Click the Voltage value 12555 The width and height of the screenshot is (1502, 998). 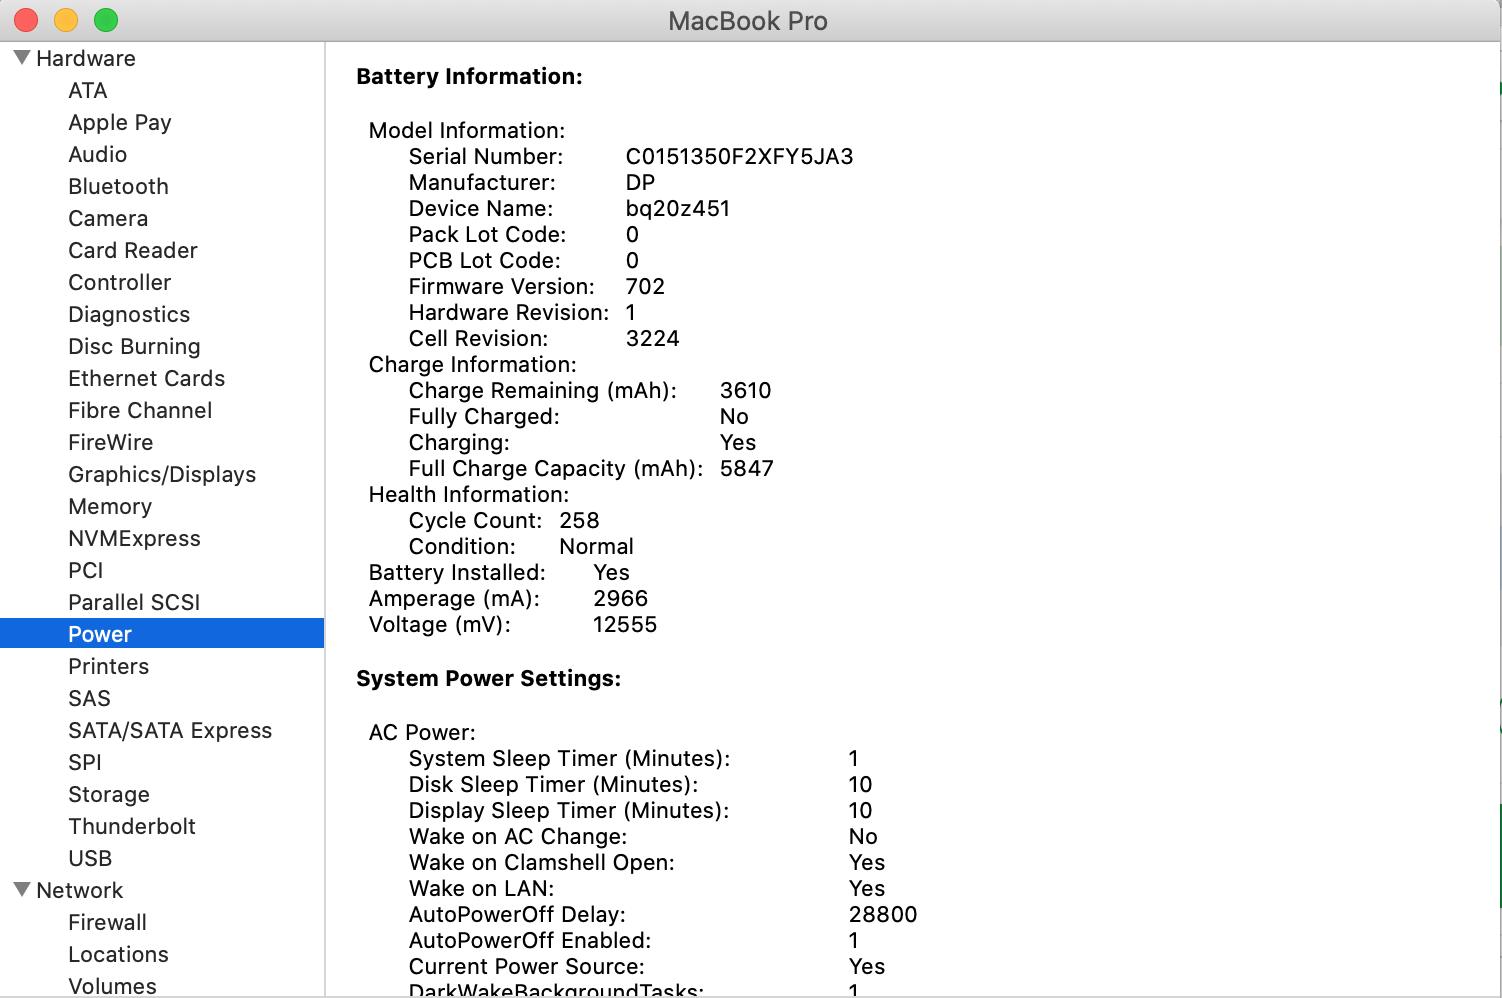click(x=625, y=624)
